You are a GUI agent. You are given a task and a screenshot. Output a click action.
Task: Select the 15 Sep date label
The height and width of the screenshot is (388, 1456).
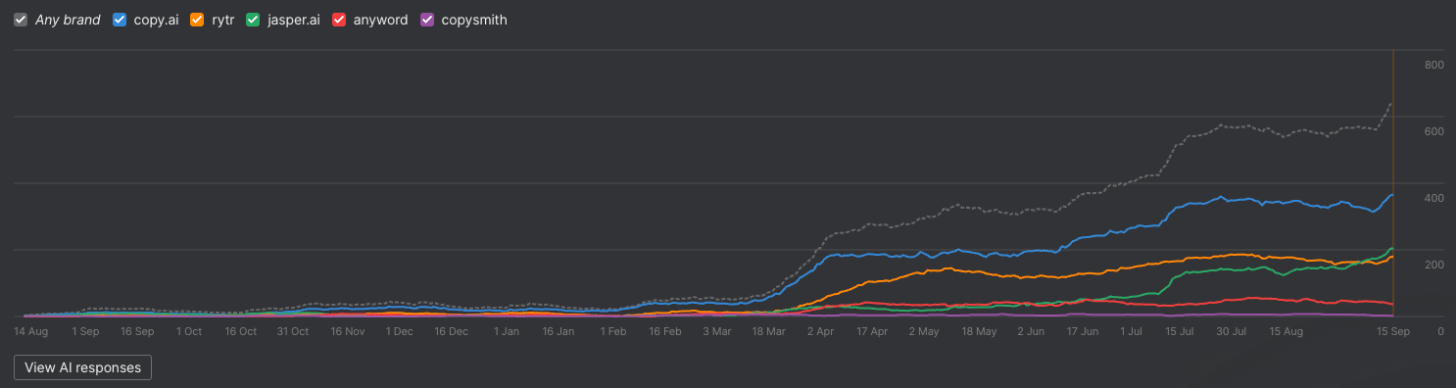(x=1393, y=331)
